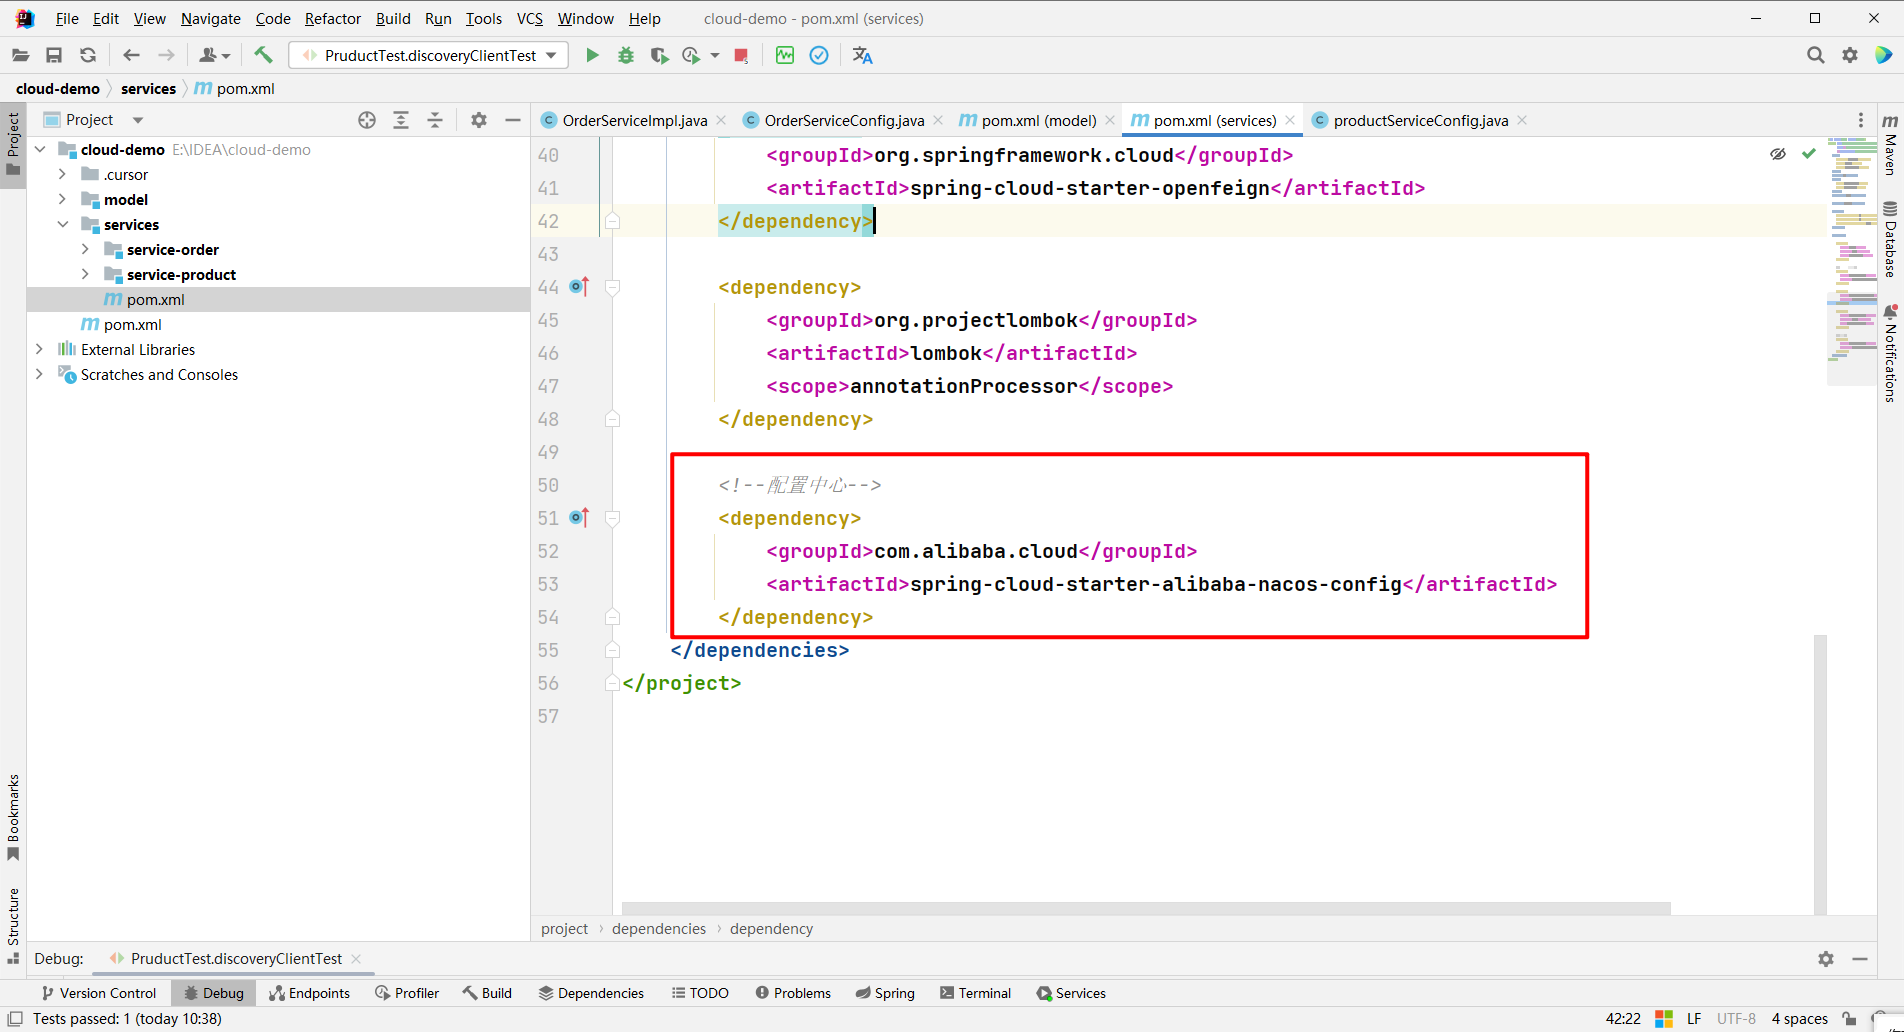
Task: Hide the Project panel with the minus icon
Action: coord(513,120)
